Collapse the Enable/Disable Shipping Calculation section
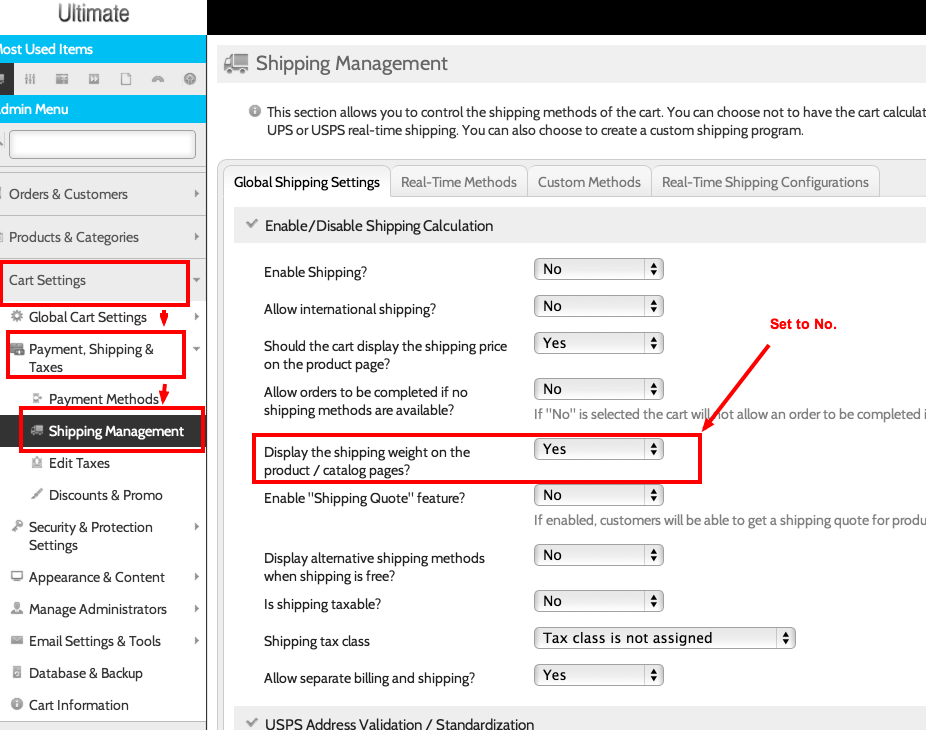Viewport: 926px width, 730px height. click(251, 226)
